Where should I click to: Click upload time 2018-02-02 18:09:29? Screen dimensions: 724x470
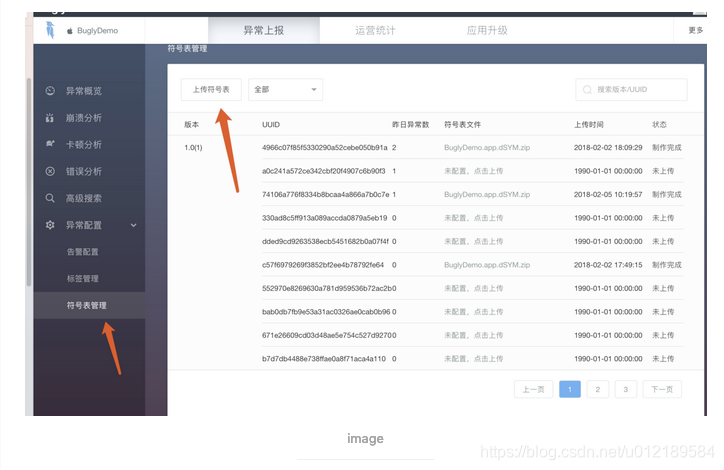[x=608, y=148]
